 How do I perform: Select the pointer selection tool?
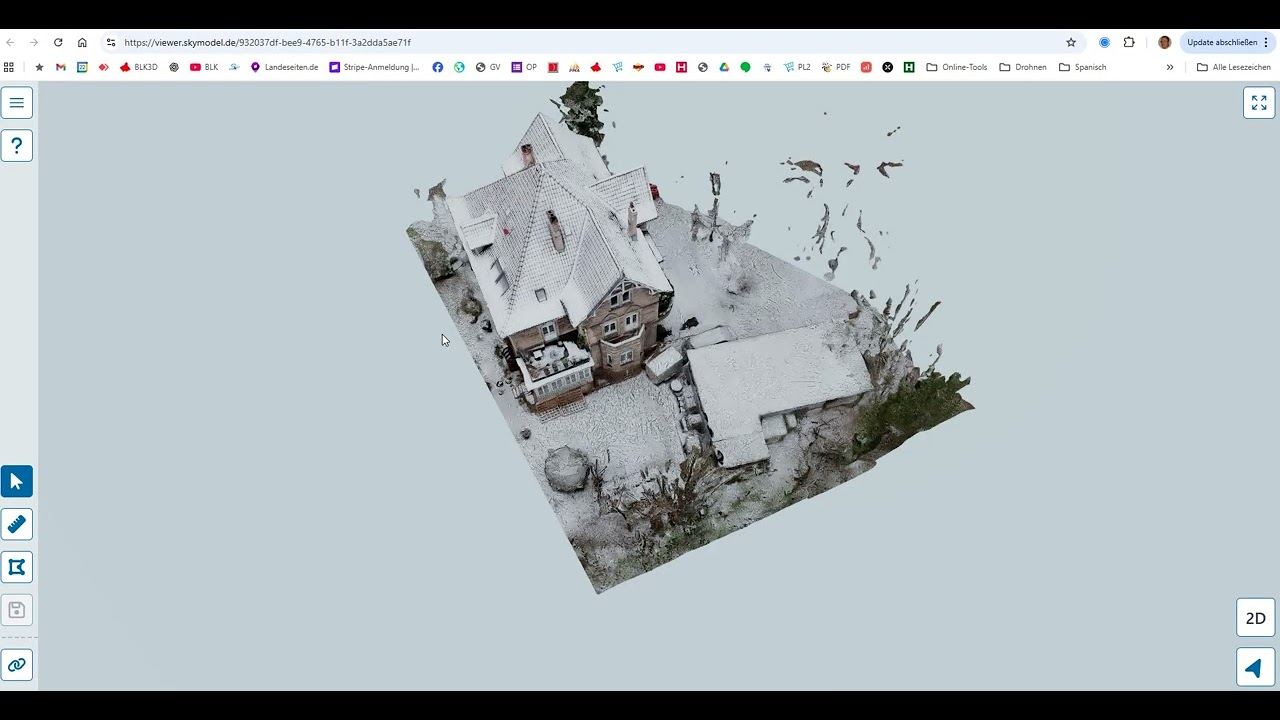coord(17,482)
